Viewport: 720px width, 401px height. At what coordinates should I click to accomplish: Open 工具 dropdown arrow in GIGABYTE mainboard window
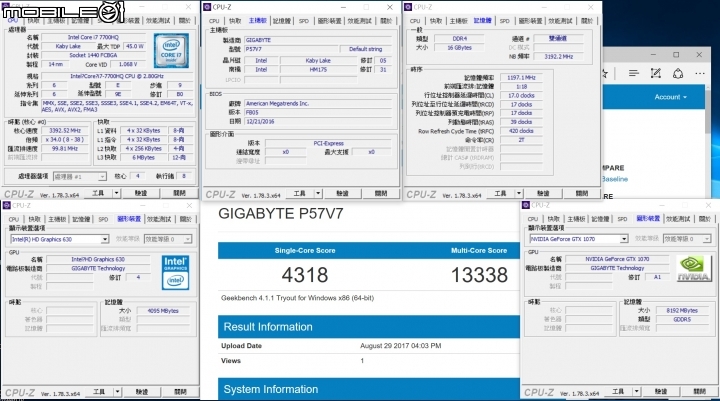coord(318,193)
